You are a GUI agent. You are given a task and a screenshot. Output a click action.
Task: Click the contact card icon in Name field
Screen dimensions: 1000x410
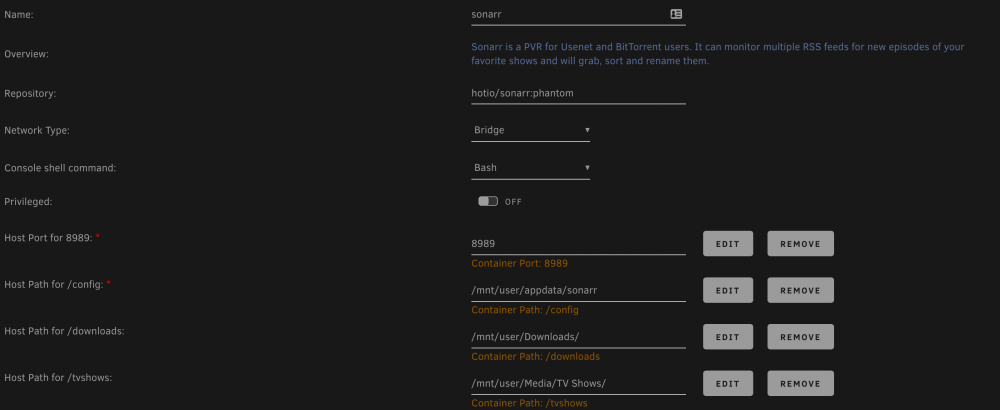[x=676, y=14]
